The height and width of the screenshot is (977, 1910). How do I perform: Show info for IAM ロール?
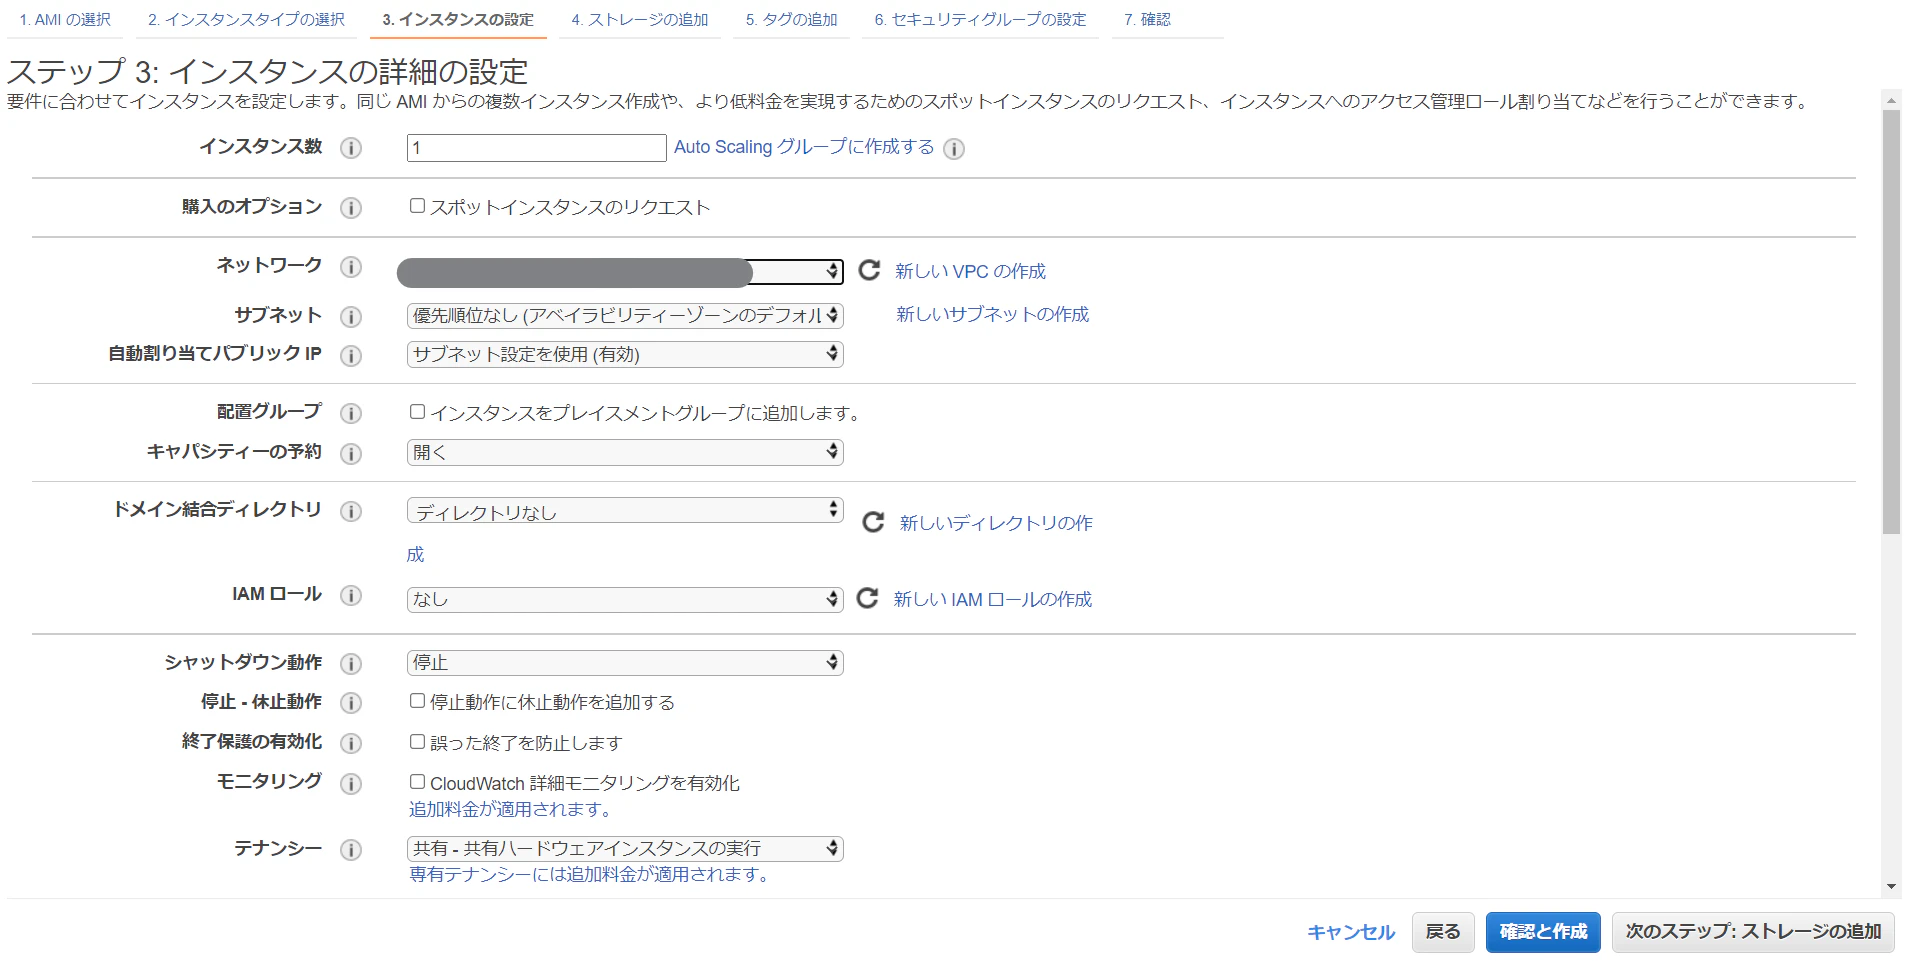tap(351, 596)
